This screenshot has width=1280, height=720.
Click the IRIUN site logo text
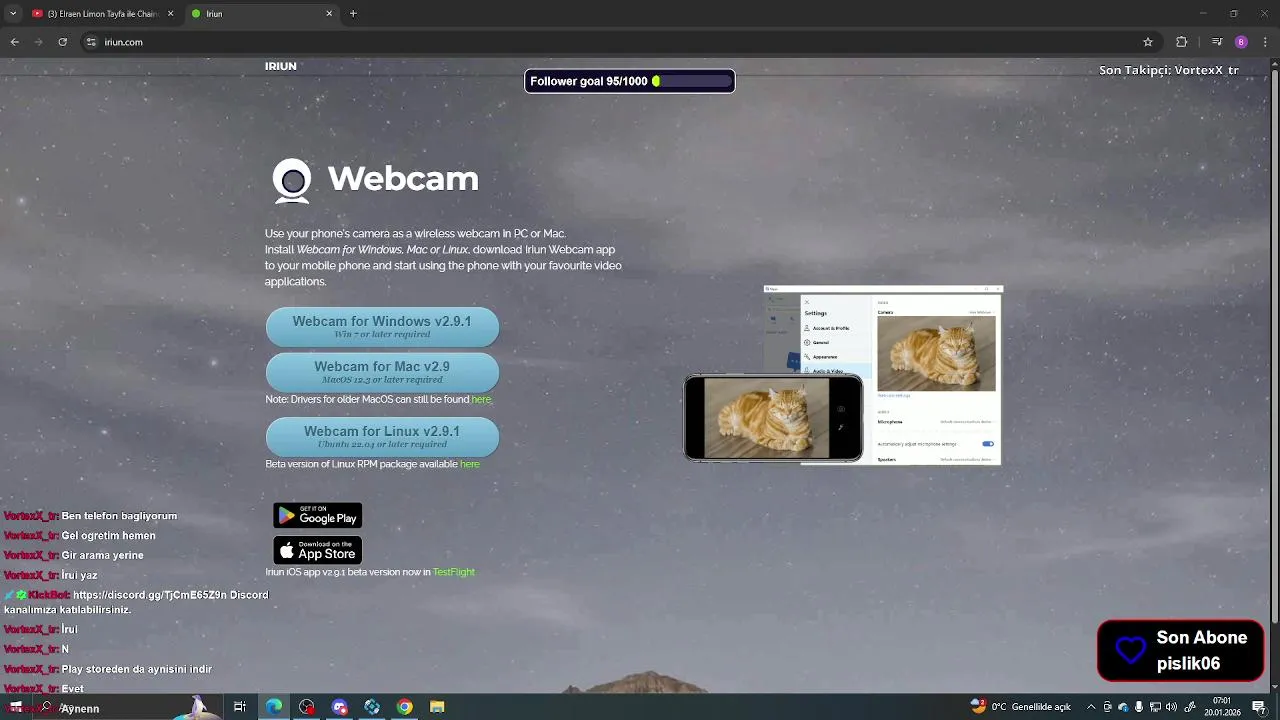coord(281,66)
